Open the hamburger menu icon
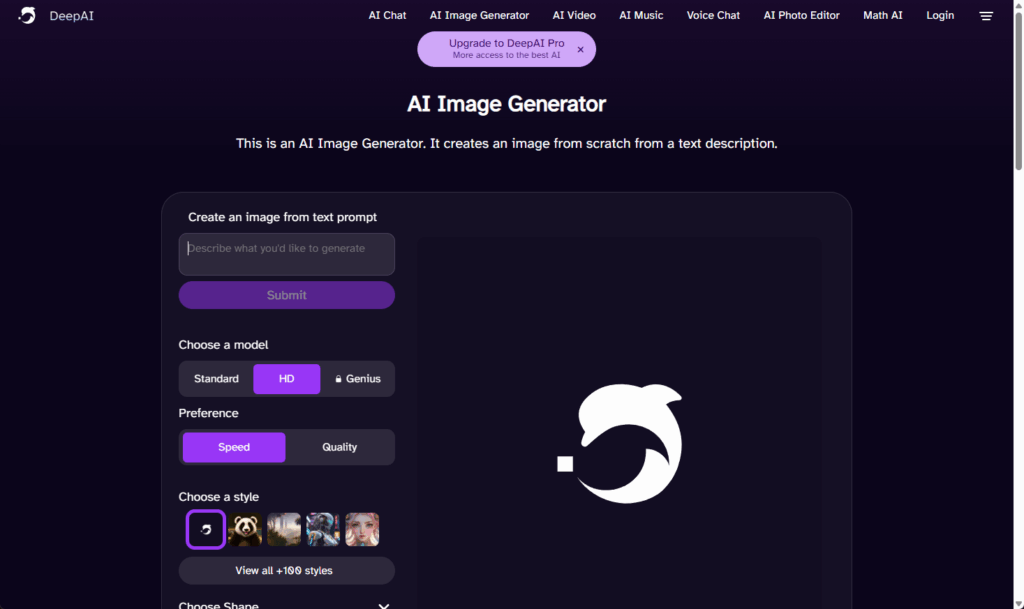 pyautogui.click(x=986, y=16)
